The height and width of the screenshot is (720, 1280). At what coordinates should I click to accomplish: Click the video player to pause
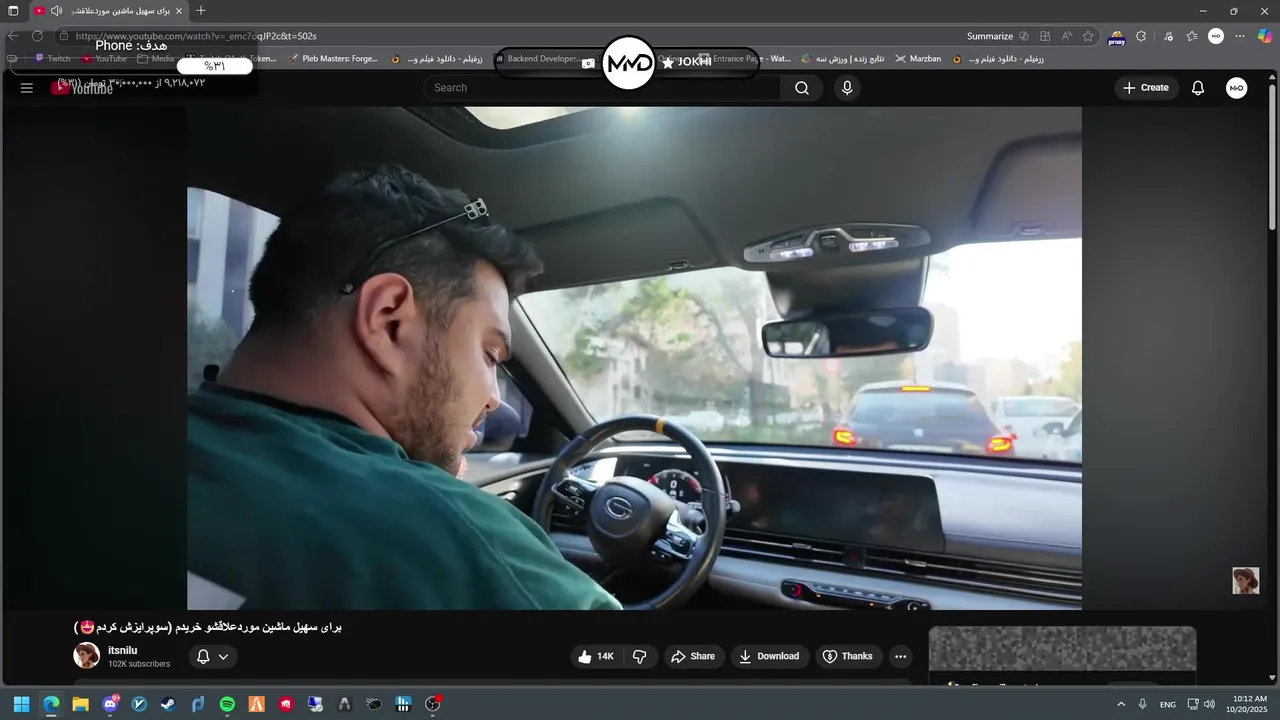pos(634,358)
